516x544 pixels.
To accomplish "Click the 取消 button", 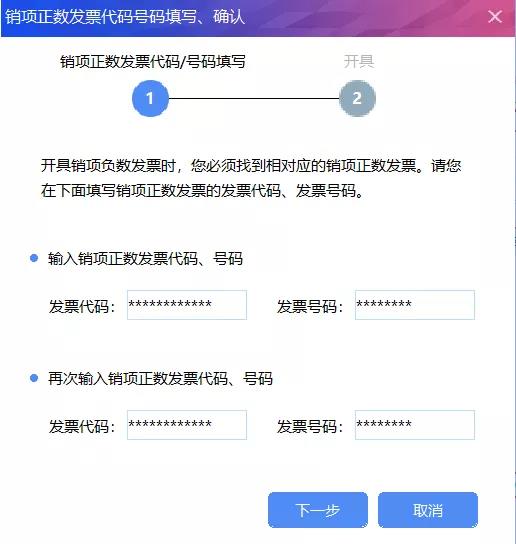I will (x=428, y=510).
